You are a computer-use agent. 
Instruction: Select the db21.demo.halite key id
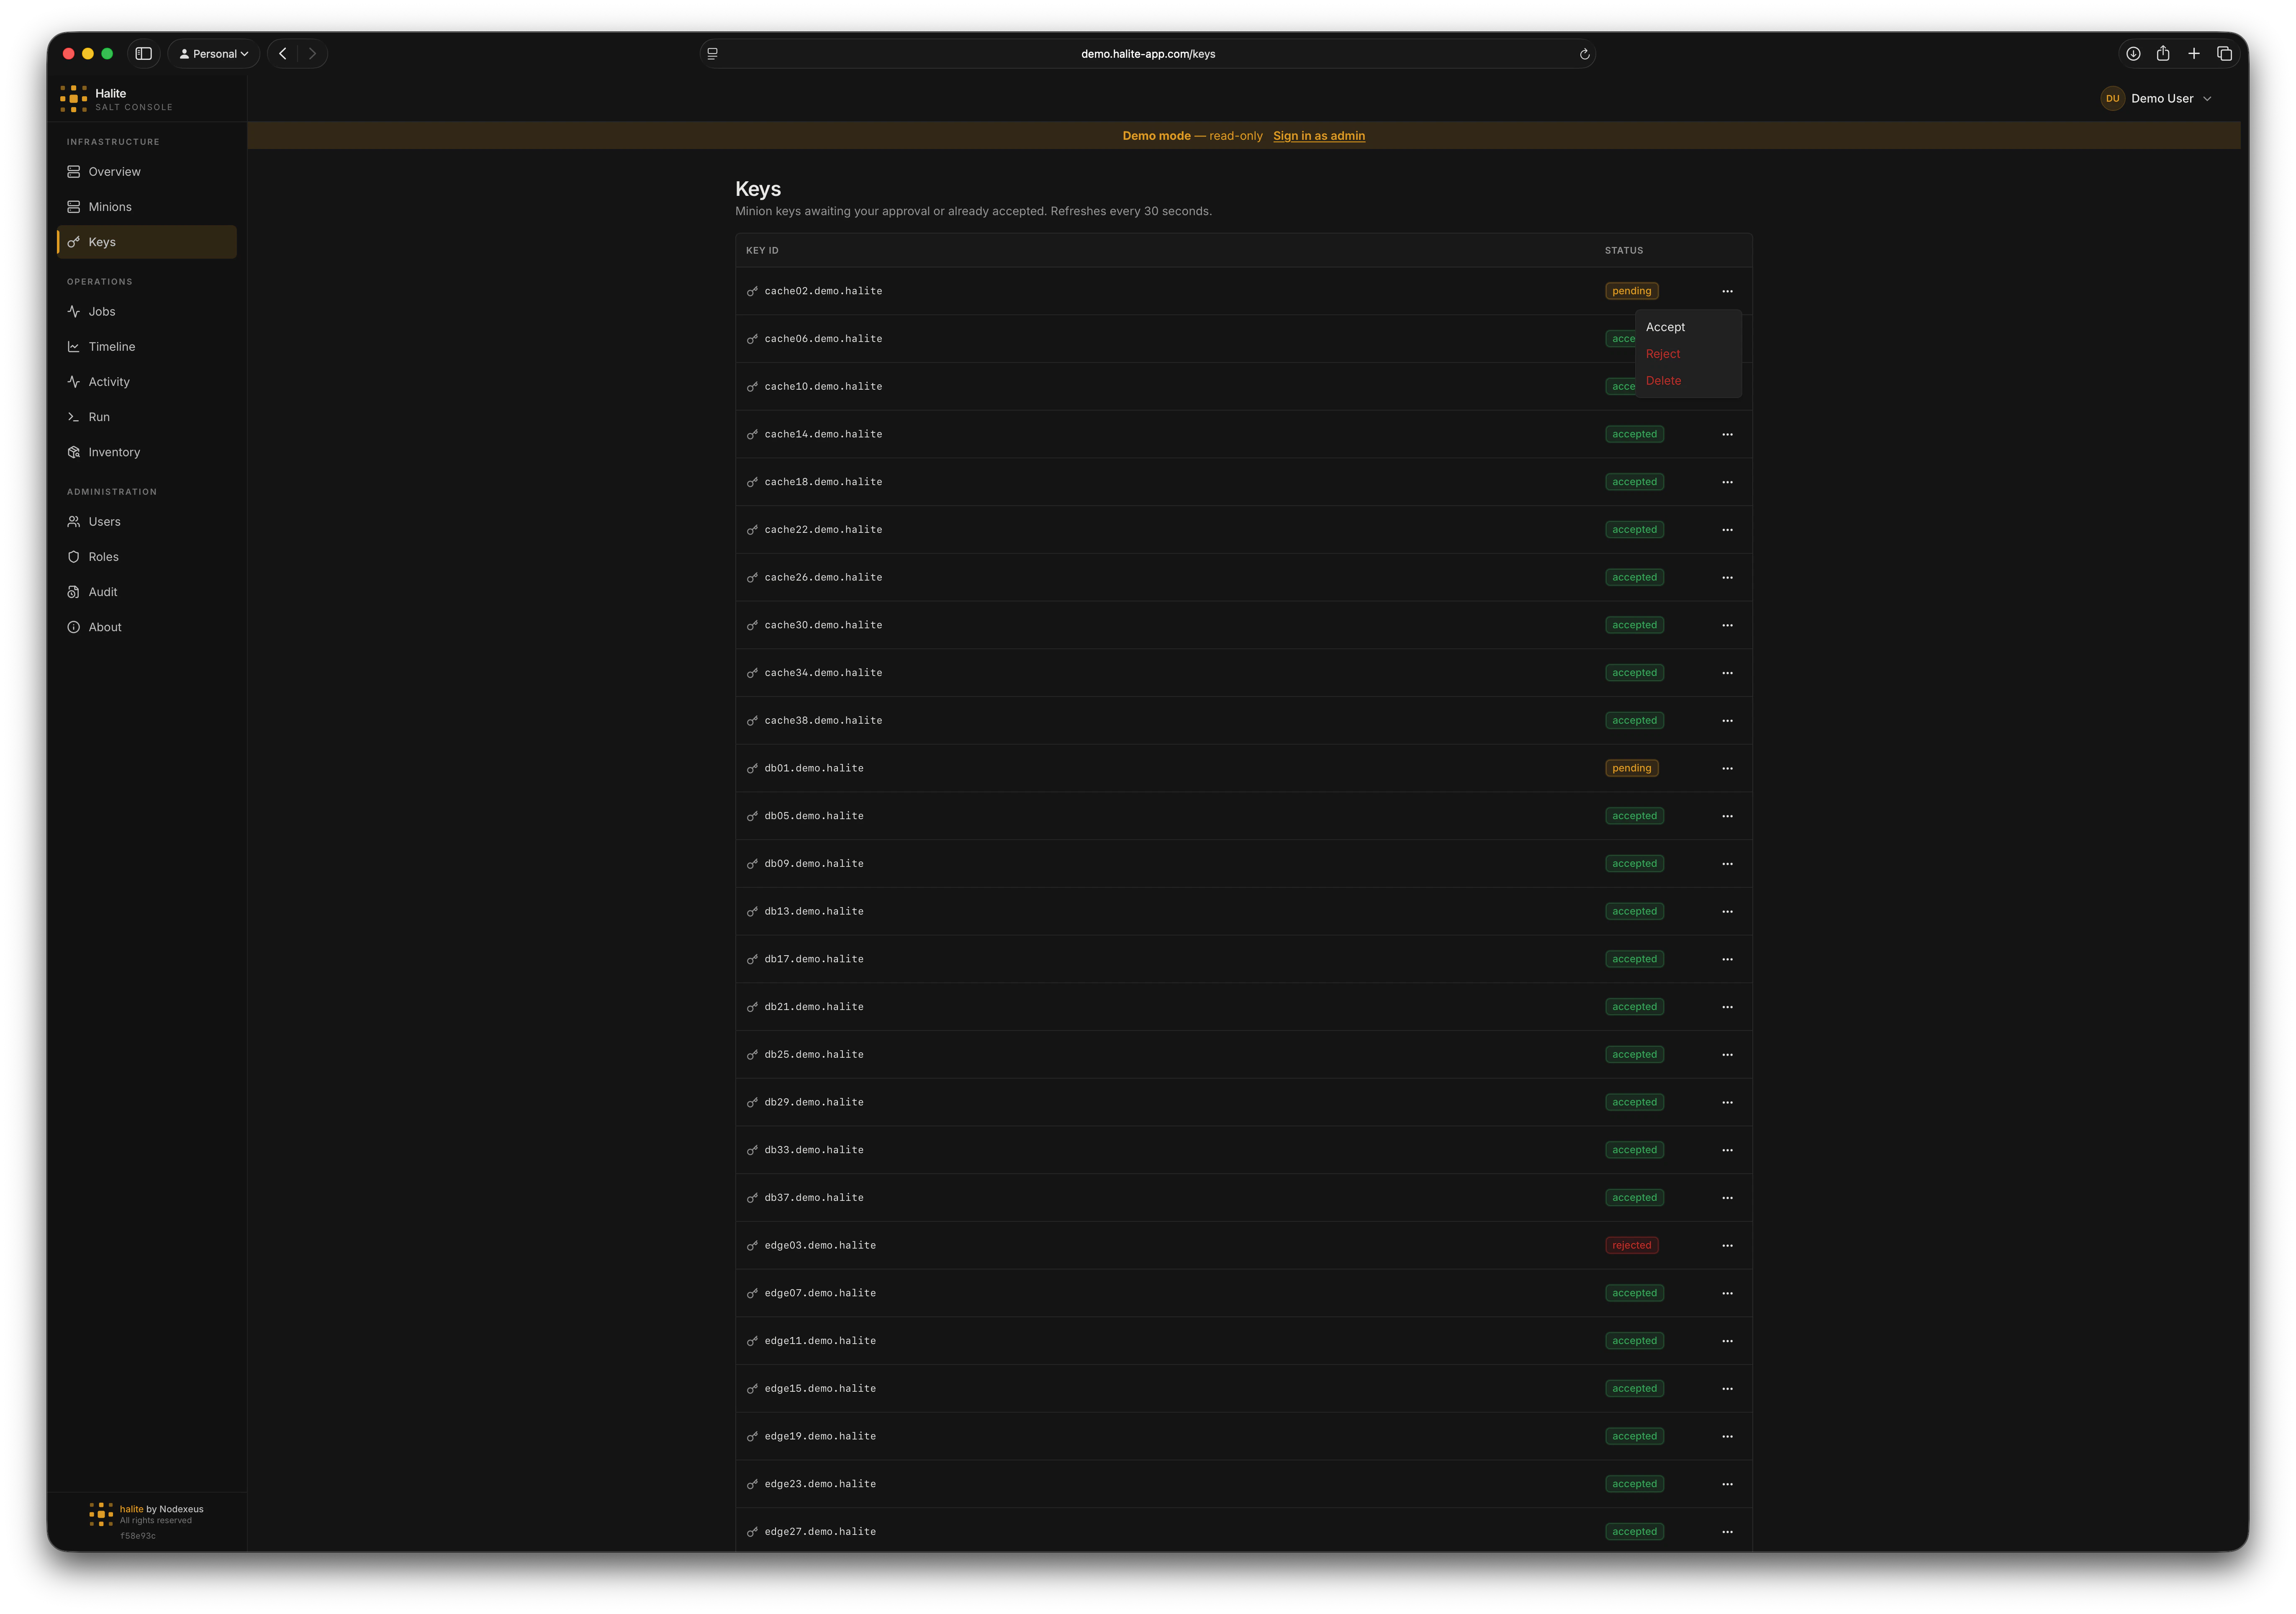click(814, 1007)
